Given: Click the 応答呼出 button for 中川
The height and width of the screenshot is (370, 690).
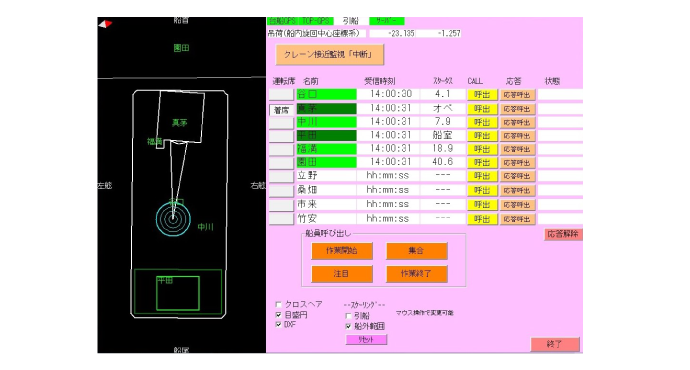Looking at the screenshot, I should [518, 122].
